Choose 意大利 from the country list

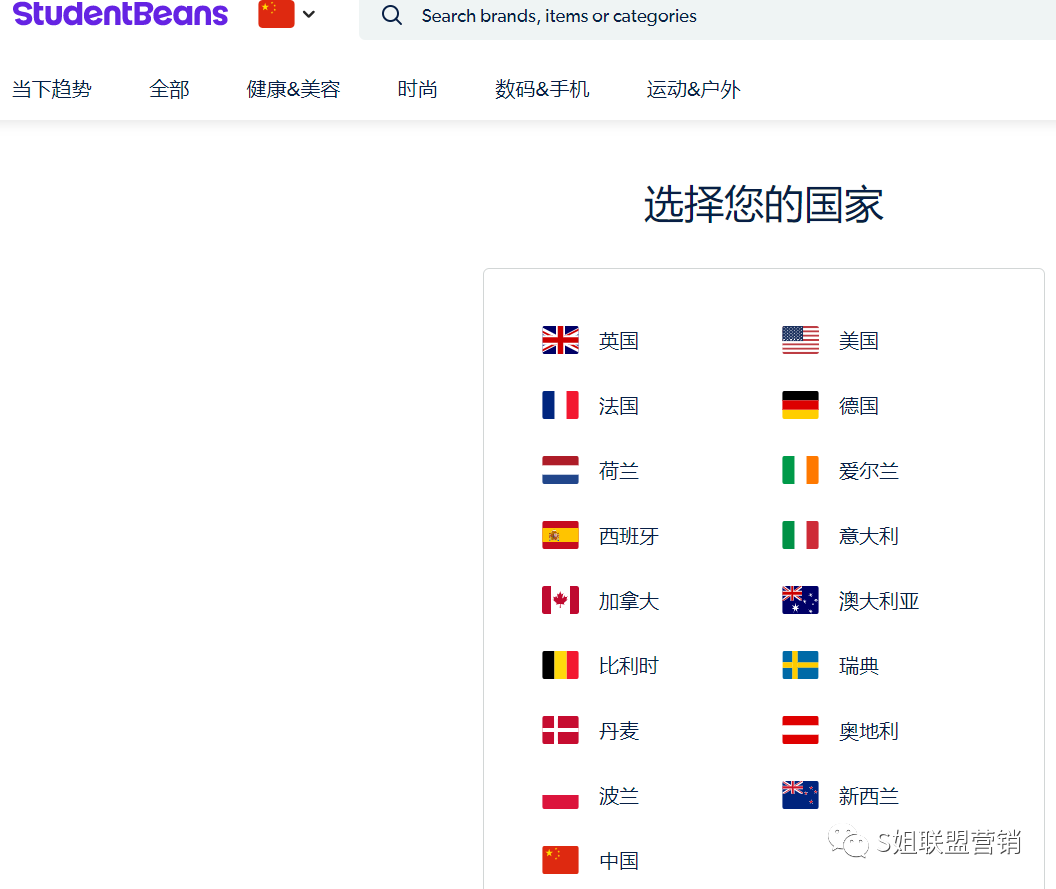pos(869,536)
